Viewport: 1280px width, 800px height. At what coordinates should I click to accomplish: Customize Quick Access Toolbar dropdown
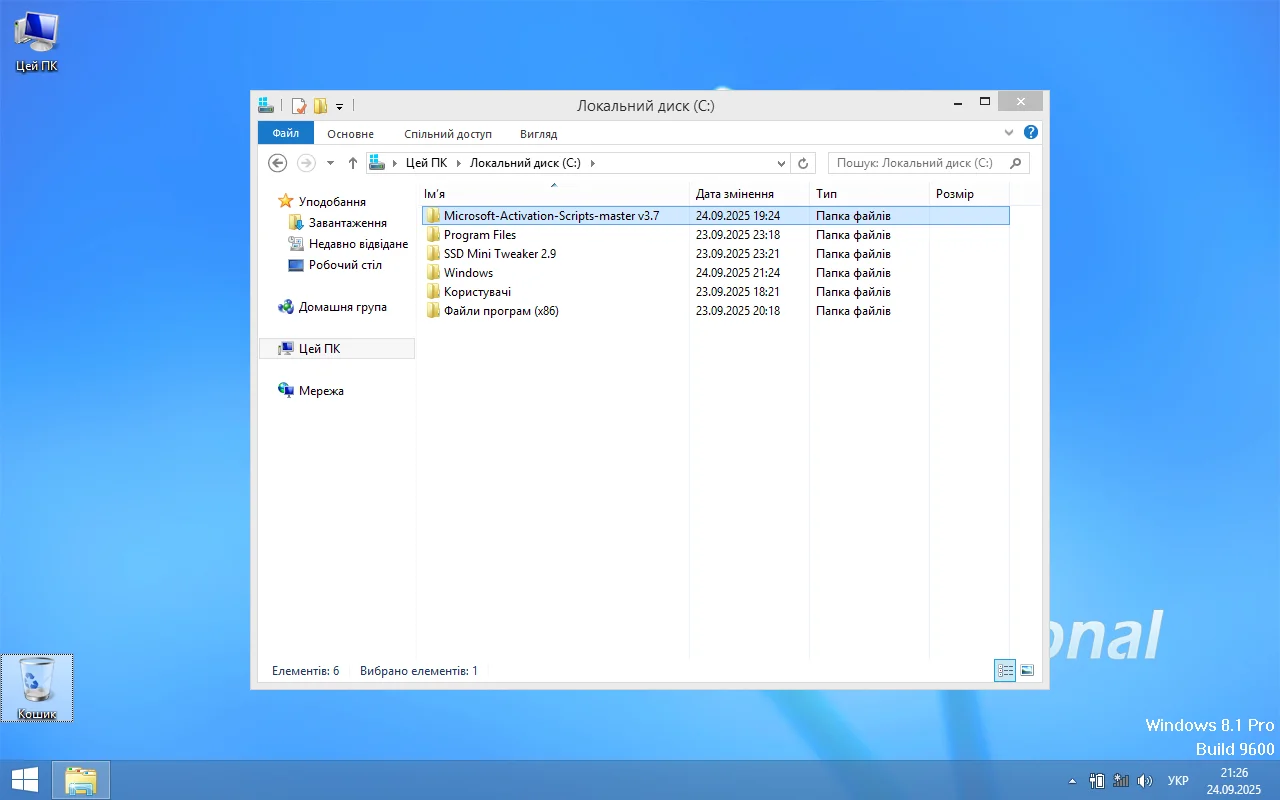coord(340,106)
